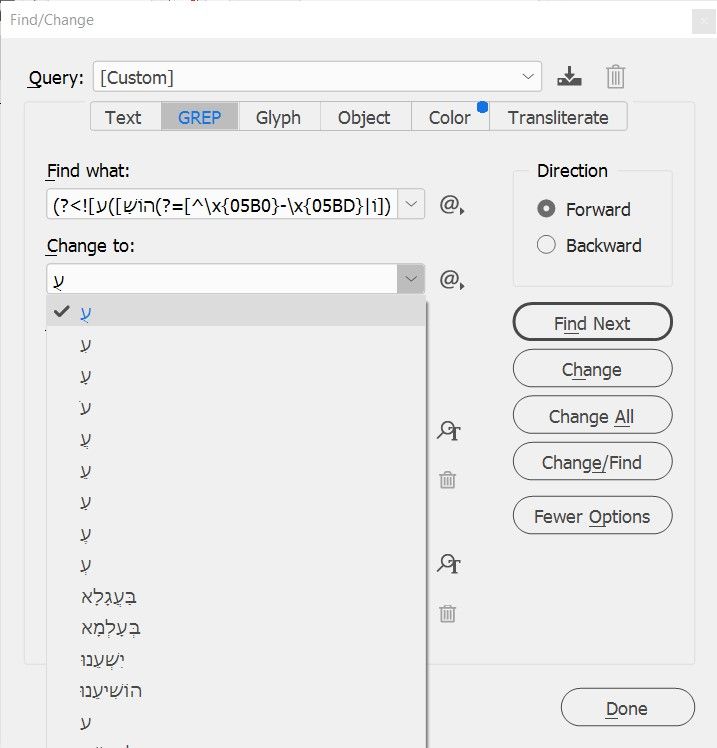Viewport: 717px width, 748px height.
Task: Open the Color tab
Action: (x=449, y=117)
